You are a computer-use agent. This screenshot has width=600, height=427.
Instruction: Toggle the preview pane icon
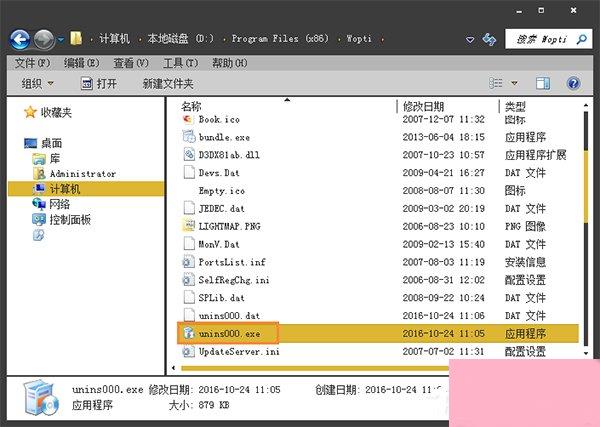(543, 83)
